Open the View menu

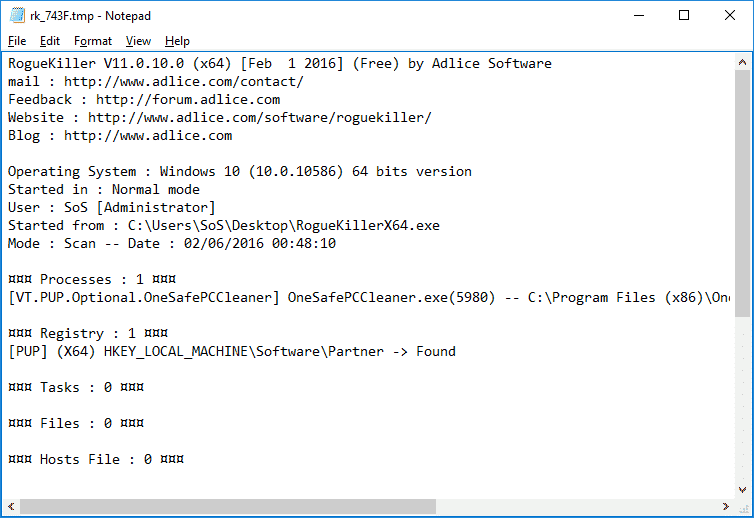click(139, 41)
